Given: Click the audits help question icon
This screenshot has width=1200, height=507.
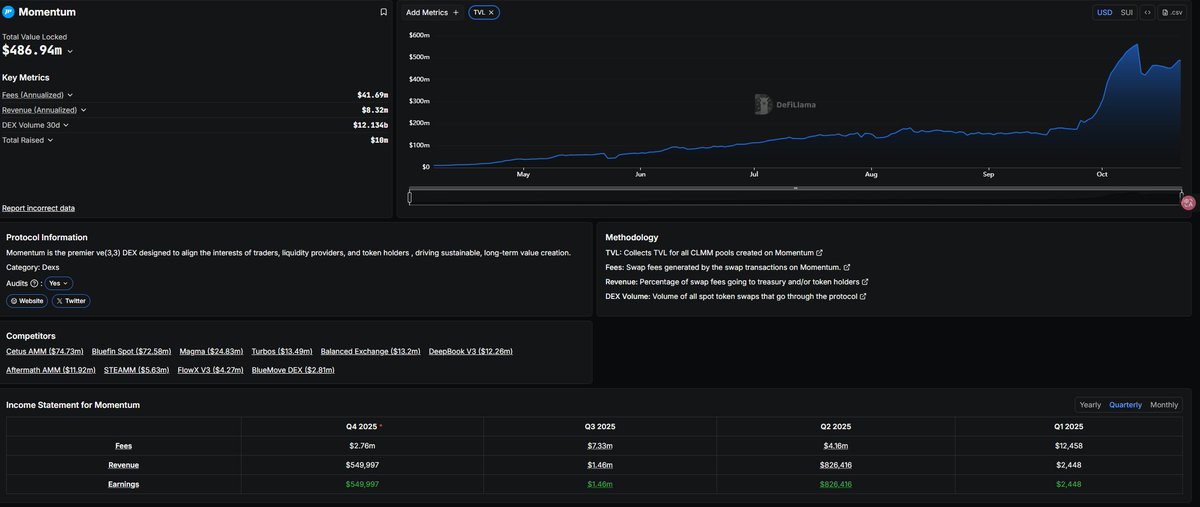Looking at the screenshot, I should click(34, 283).
